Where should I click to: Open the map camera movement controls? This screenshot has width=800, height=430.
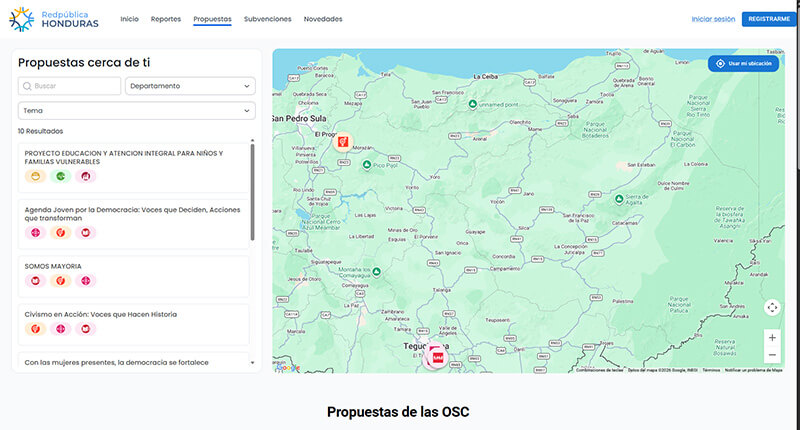[772, 308]
